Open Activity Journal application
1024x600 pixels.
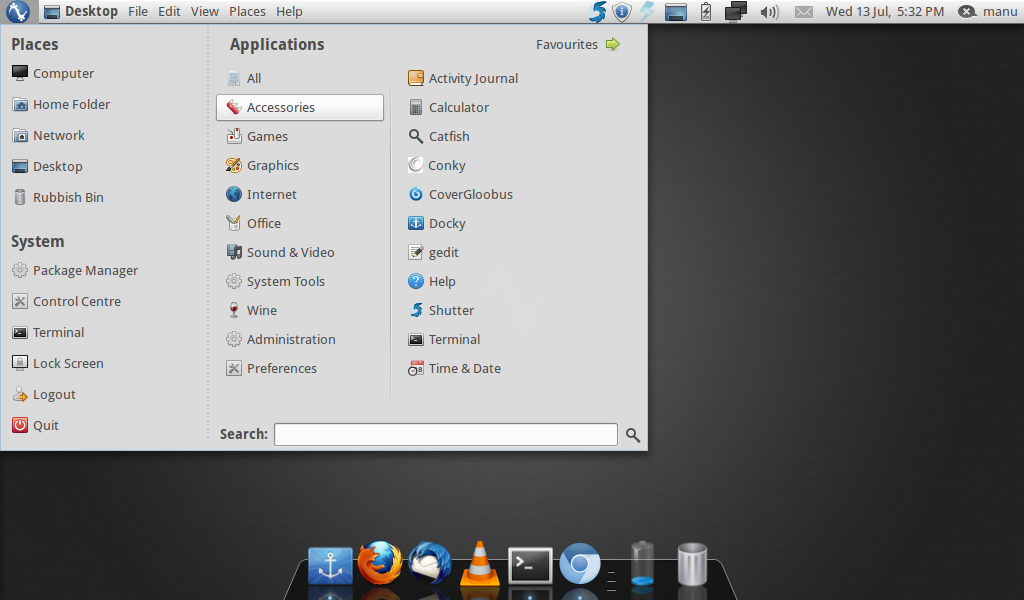click(462, 78)
